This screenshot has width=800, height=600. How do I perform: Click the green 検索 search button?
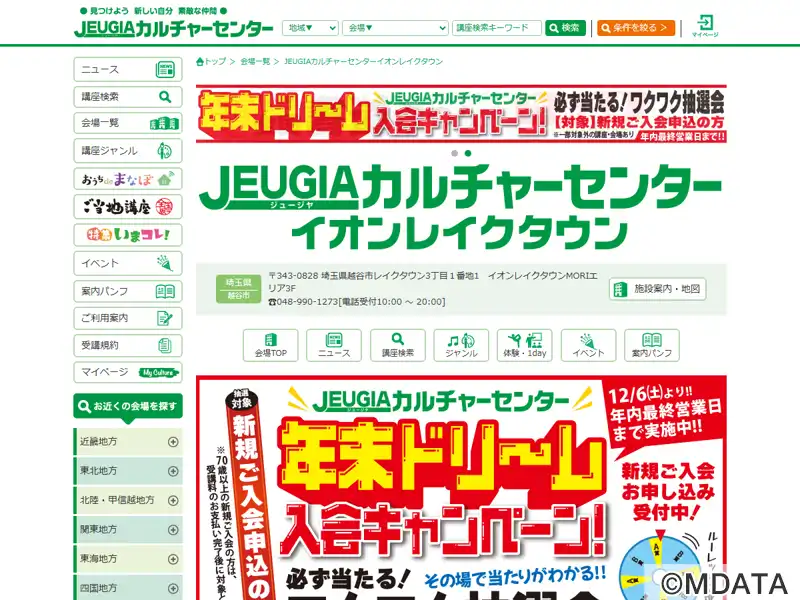(x=565, y=28)
